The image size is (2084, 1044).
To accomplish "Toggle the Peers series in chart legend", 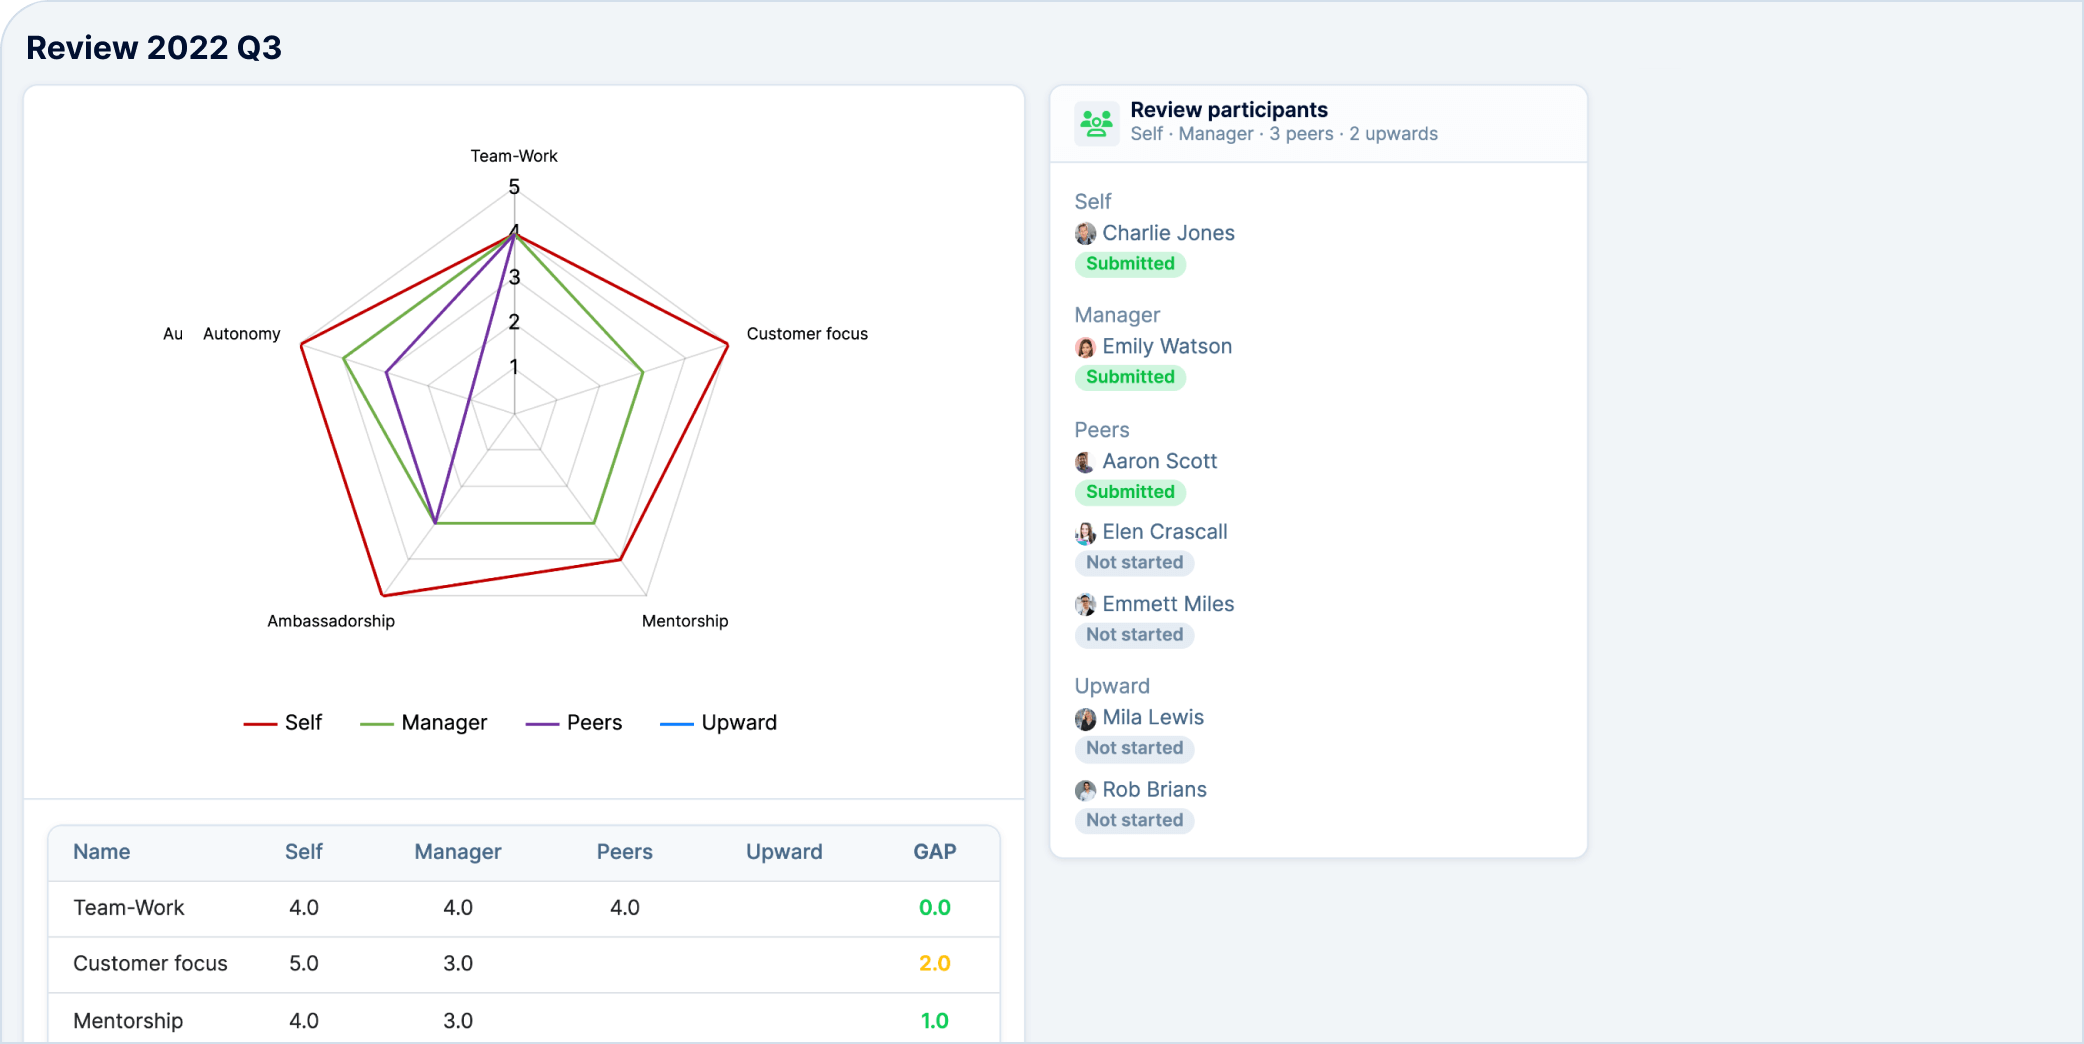I will (574, 723).
